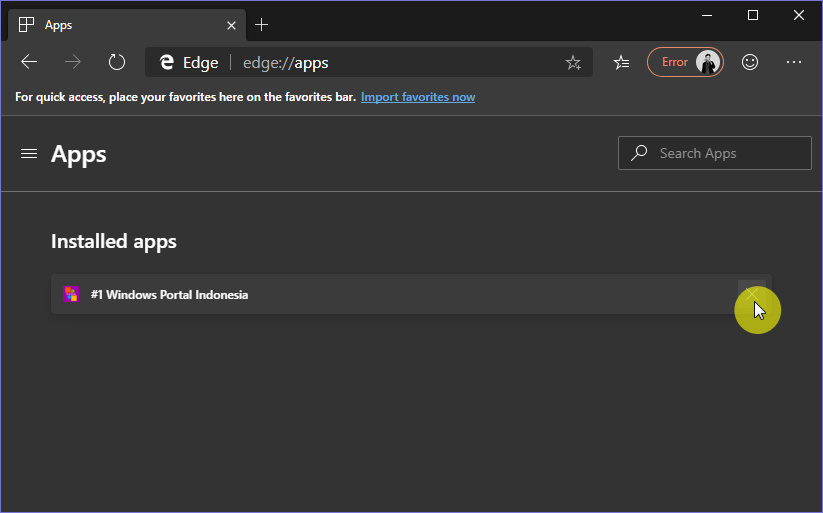The width and height of the screenshot is (823, 513).
Task: Click the edge://apps address bar
Action: [368, 62]
